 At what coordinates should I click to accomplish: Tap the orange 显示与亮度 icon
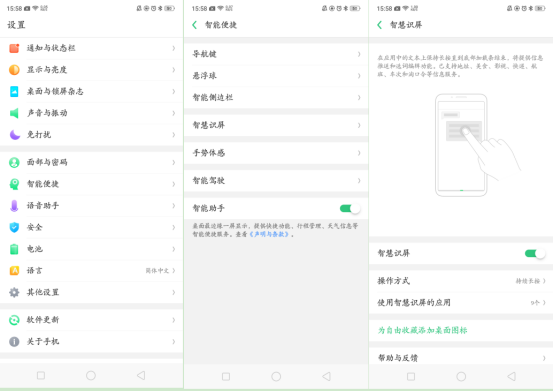[14, 70]
